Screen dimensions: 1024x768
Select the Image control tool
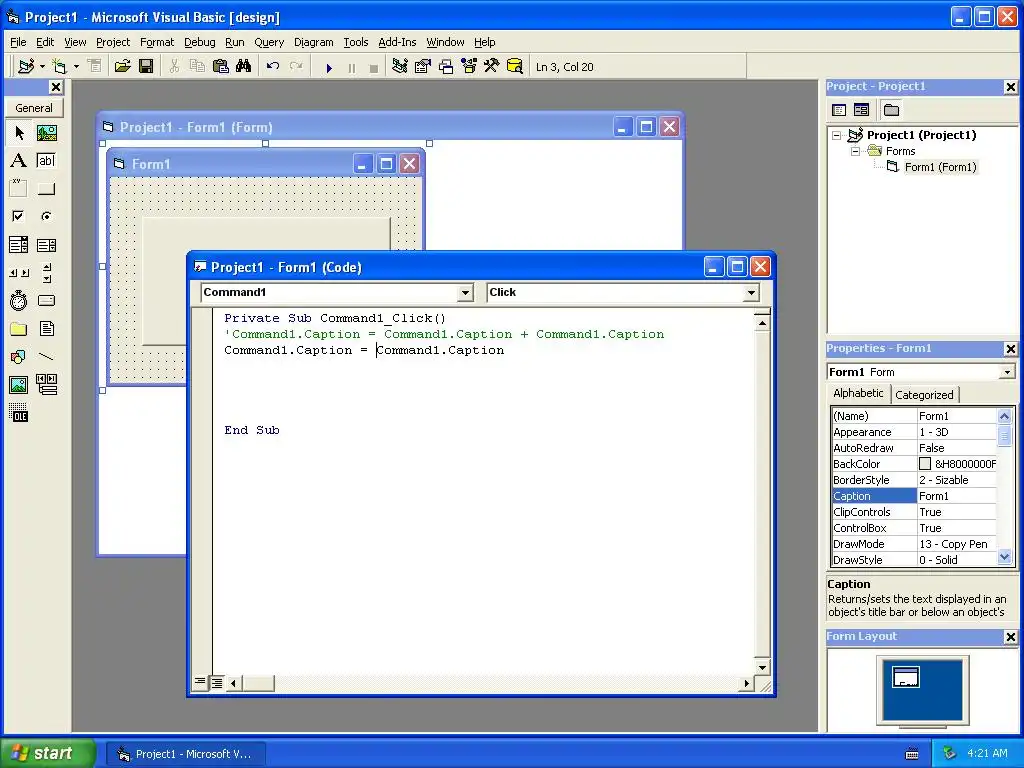click(x=19, y=385)
